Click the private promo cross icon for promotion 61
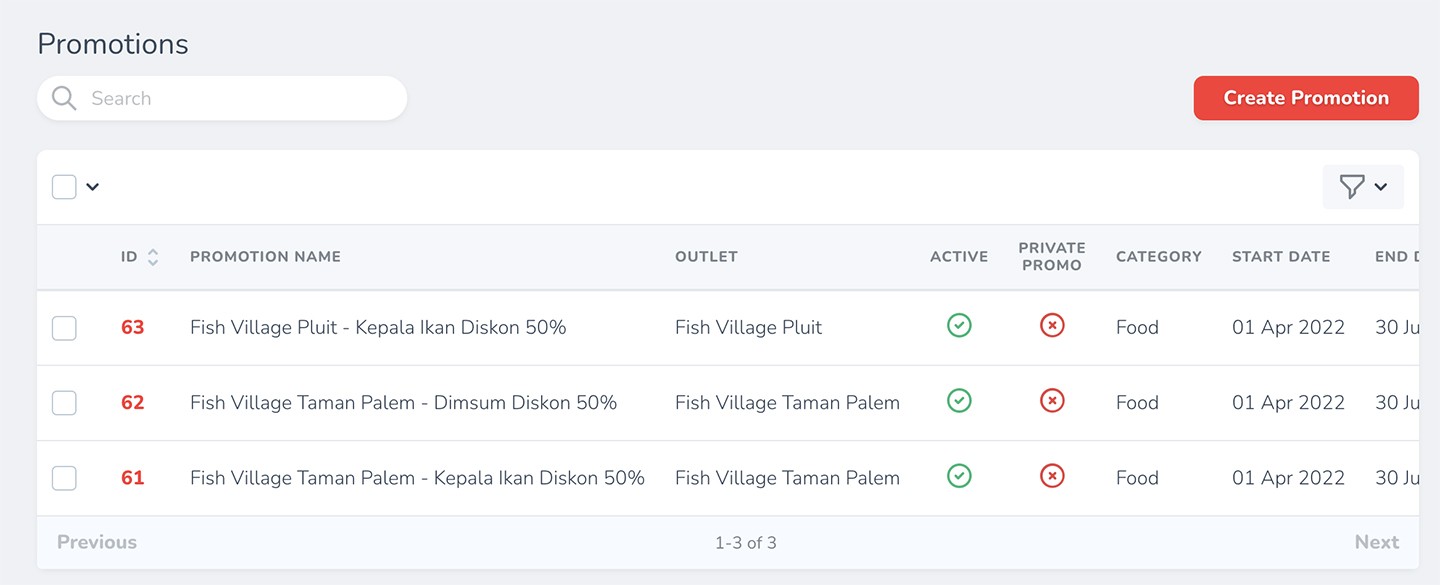Screen dimensions: 1440x585 [x=1052, y=476]
